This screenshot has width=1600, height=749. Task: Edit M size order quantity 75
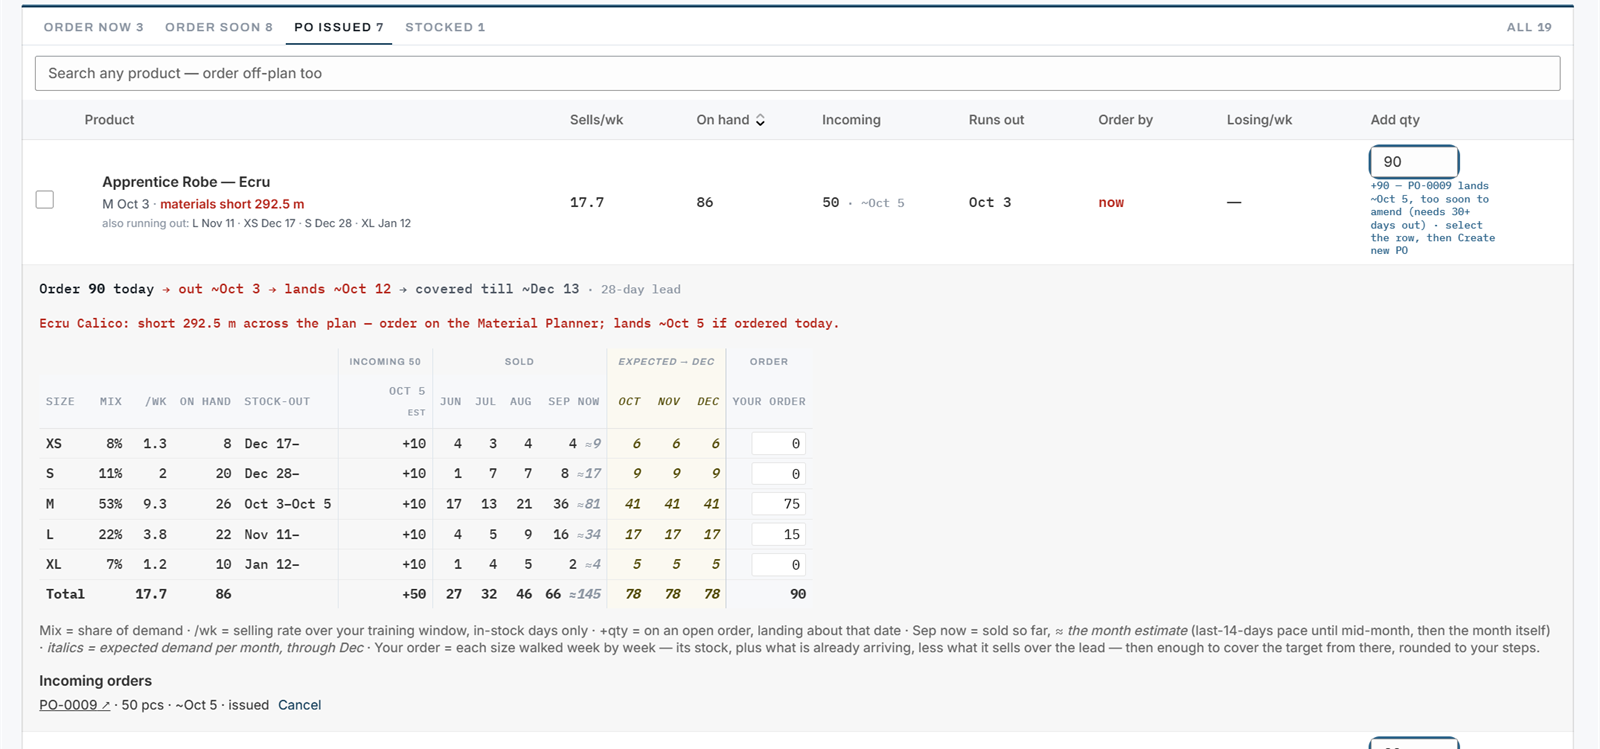pos(778,504)
